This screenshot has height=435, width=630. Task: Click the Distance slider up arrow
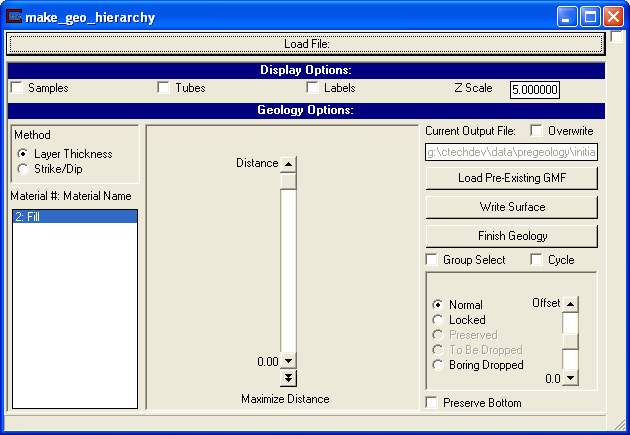[x=288, y=164]
